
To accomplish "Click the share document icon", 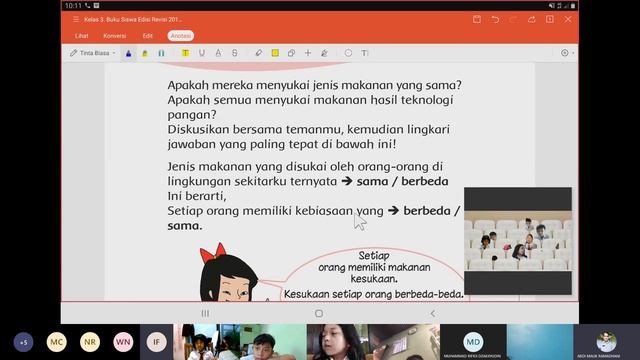I will 531,19.
